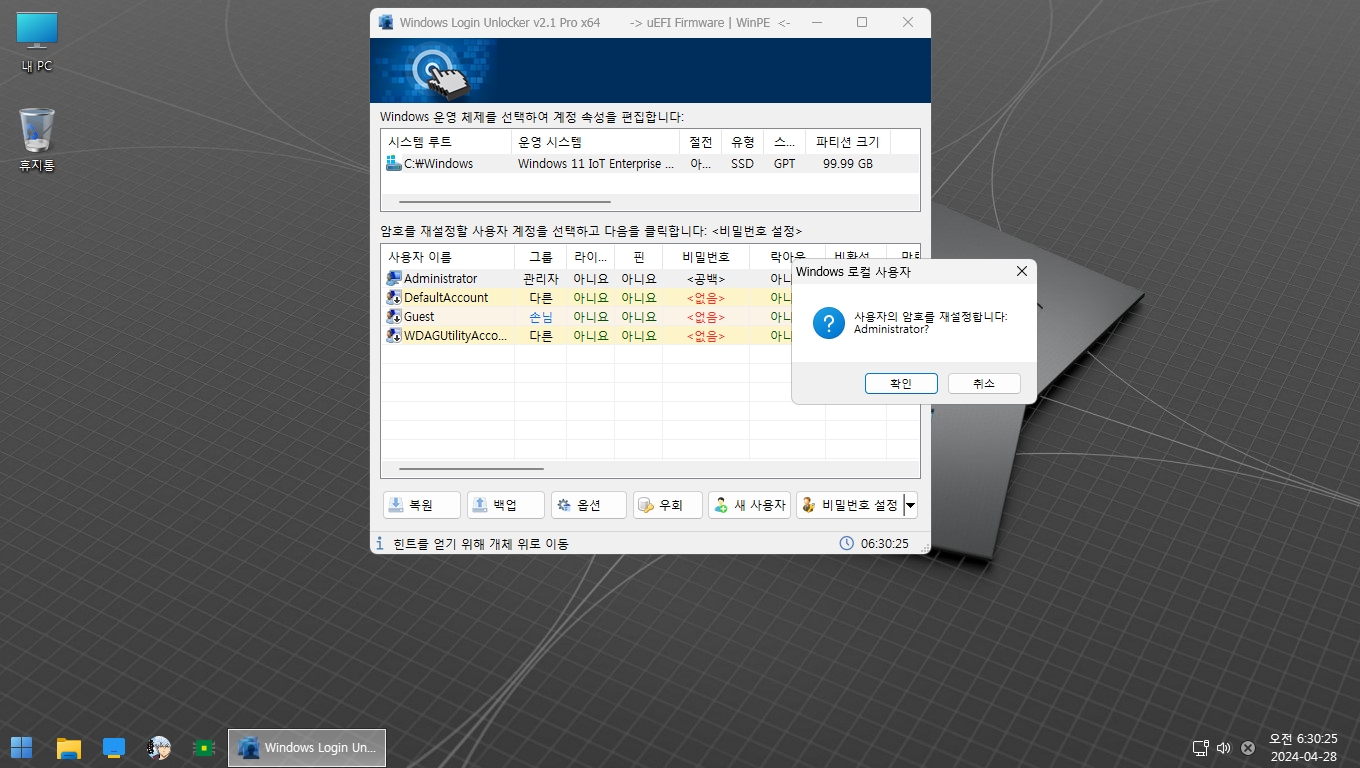Open File Explorer from taskbar

[68, 747]
